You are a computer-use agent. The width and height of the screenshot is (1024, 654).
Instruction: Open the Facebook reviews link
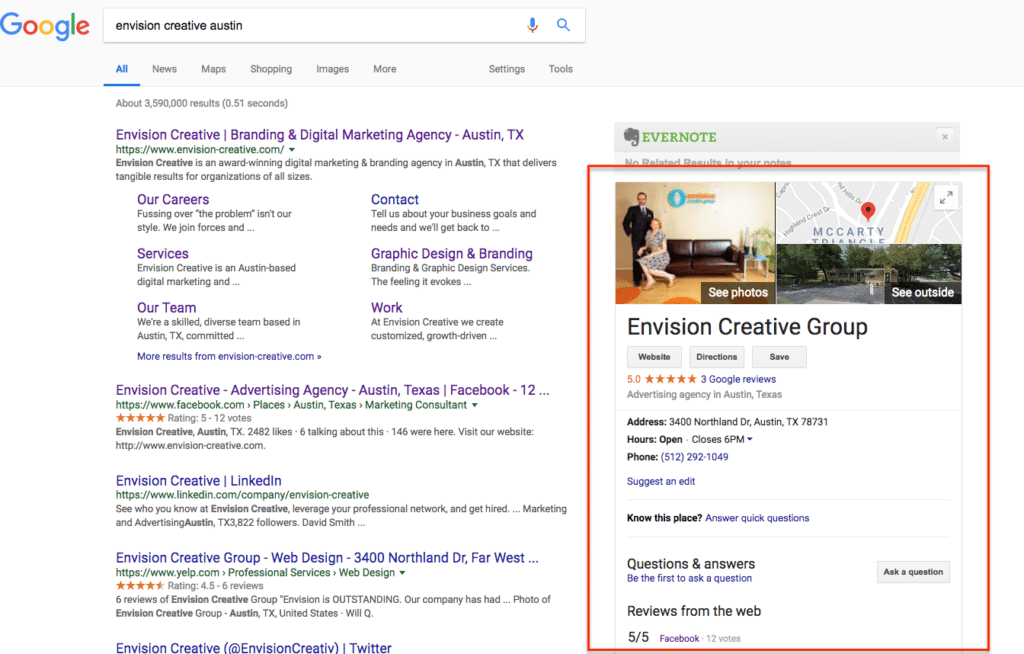tap(679, 638)
